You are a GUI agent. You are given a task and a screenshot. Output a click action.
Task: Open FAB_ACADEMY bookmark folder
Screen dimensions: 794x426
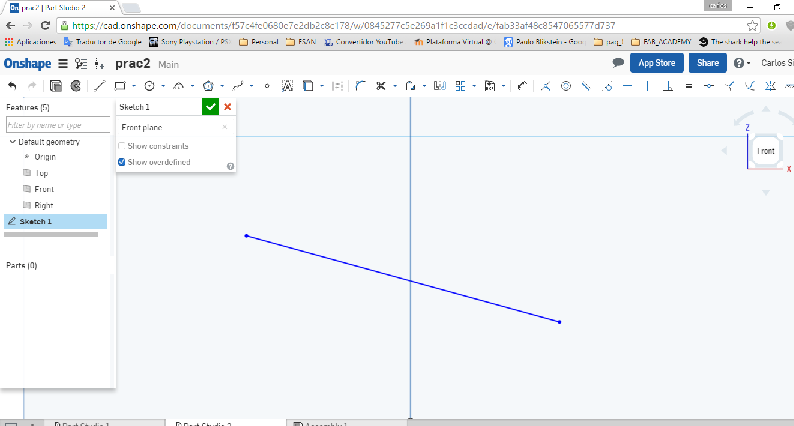coord(661,42)
